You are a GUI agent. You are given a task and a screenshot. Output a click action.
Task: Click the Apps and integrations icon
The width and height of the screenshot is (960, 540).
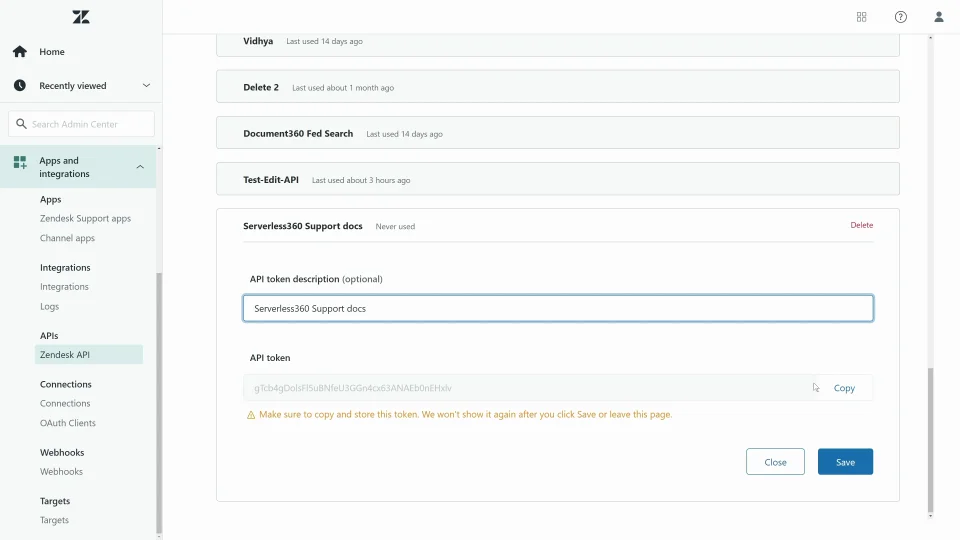click(20, 162)
